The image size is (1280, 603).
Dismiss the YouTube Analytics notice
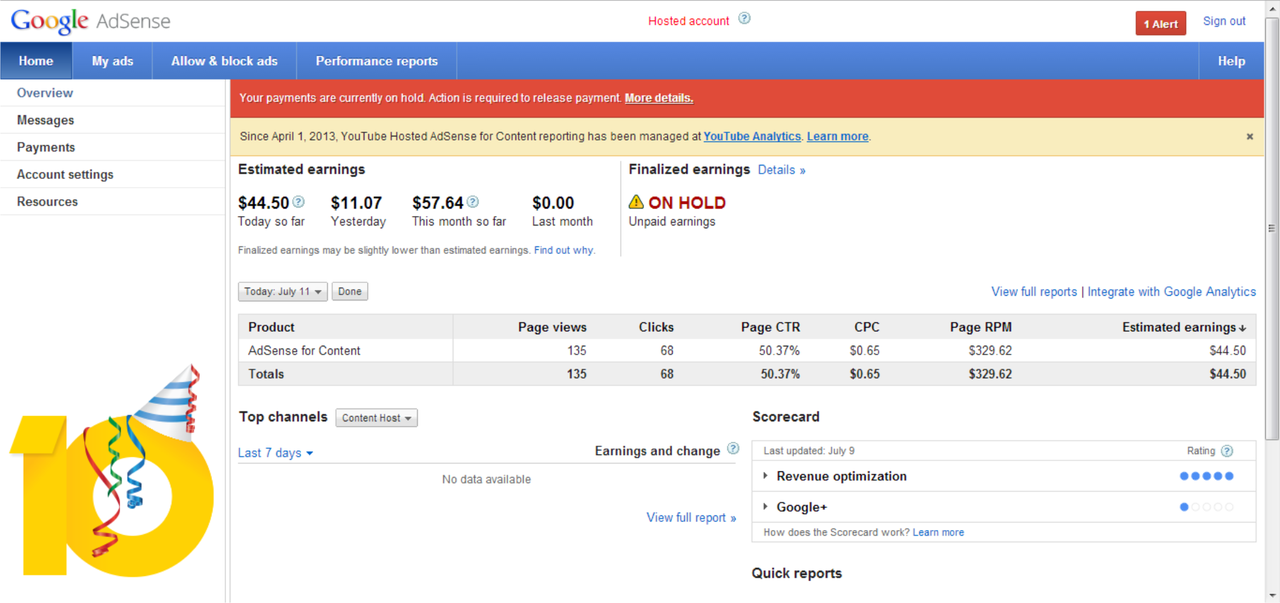point(1249,136)
